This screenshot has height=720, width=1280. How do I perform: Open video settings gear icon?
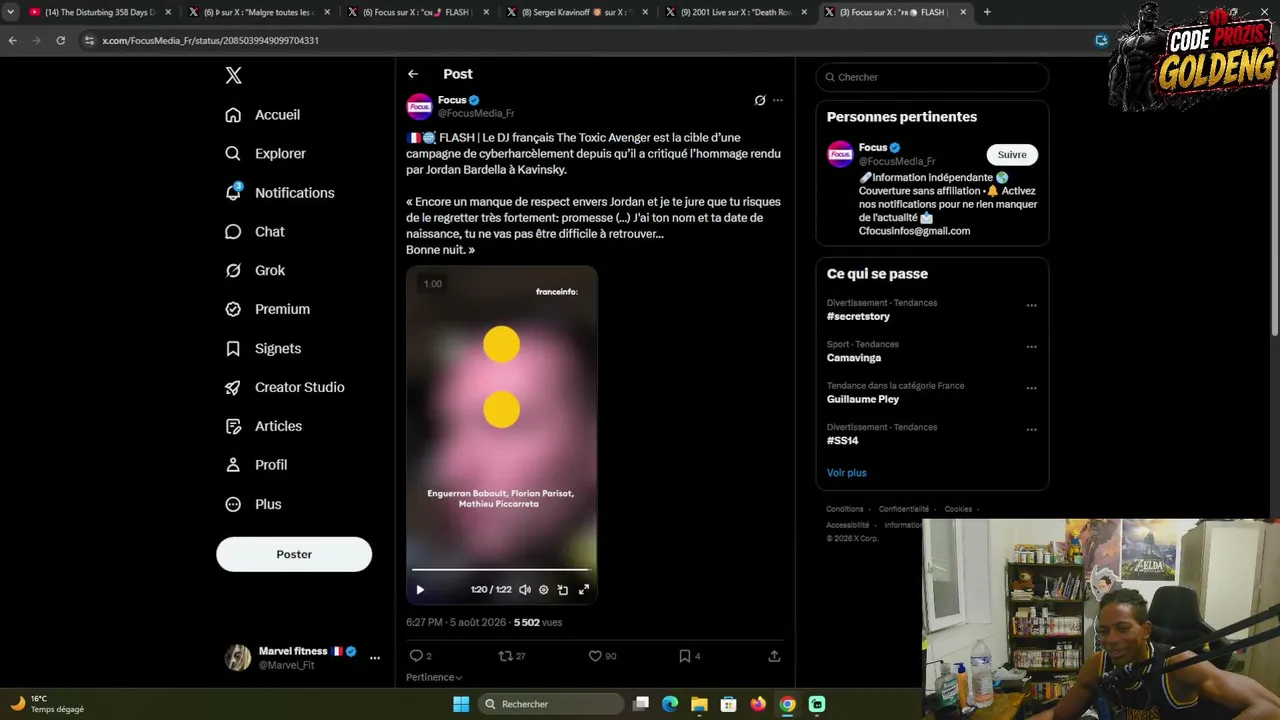coord(544,590)
